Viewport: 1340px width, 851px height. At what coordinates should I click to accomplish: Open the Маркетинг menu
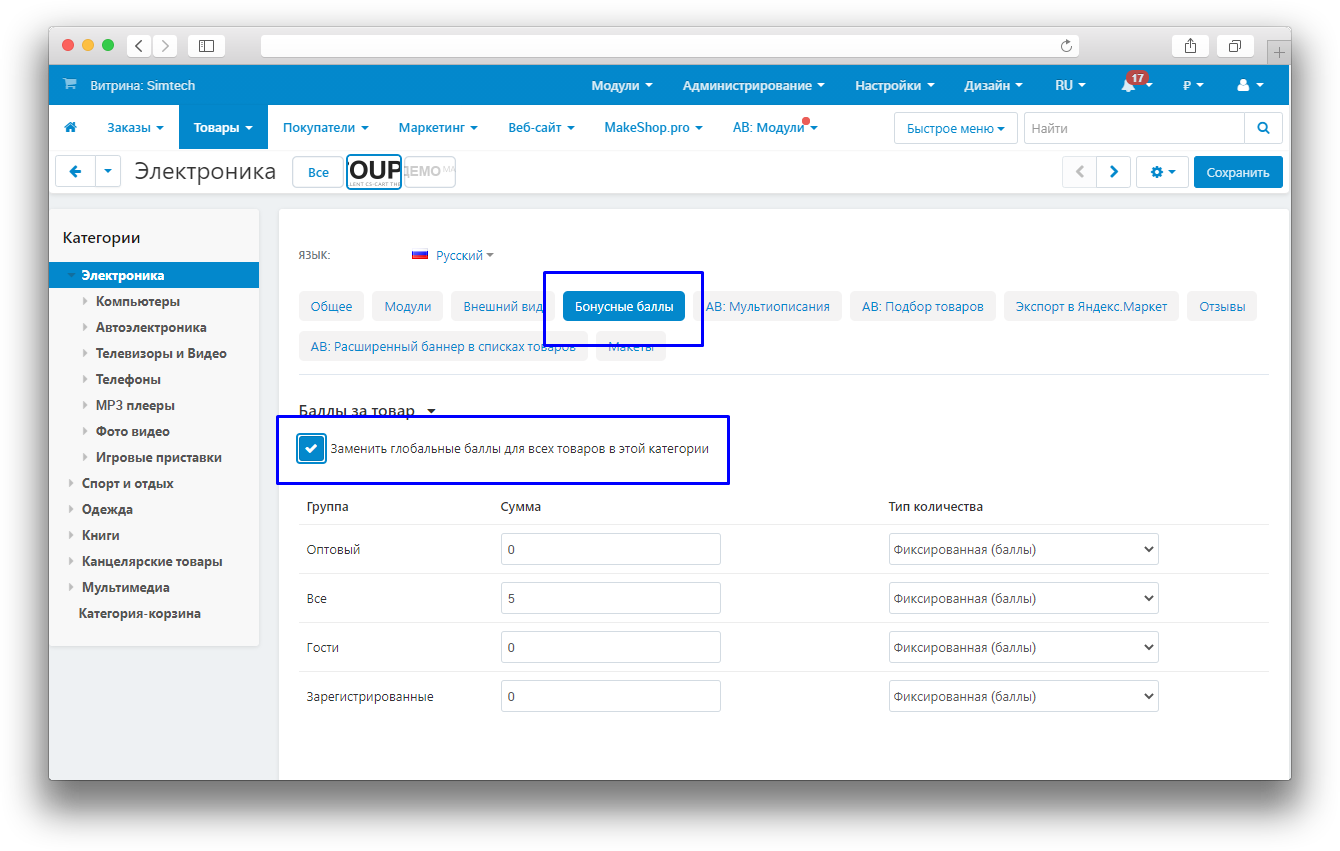click(x=437, y=128)
